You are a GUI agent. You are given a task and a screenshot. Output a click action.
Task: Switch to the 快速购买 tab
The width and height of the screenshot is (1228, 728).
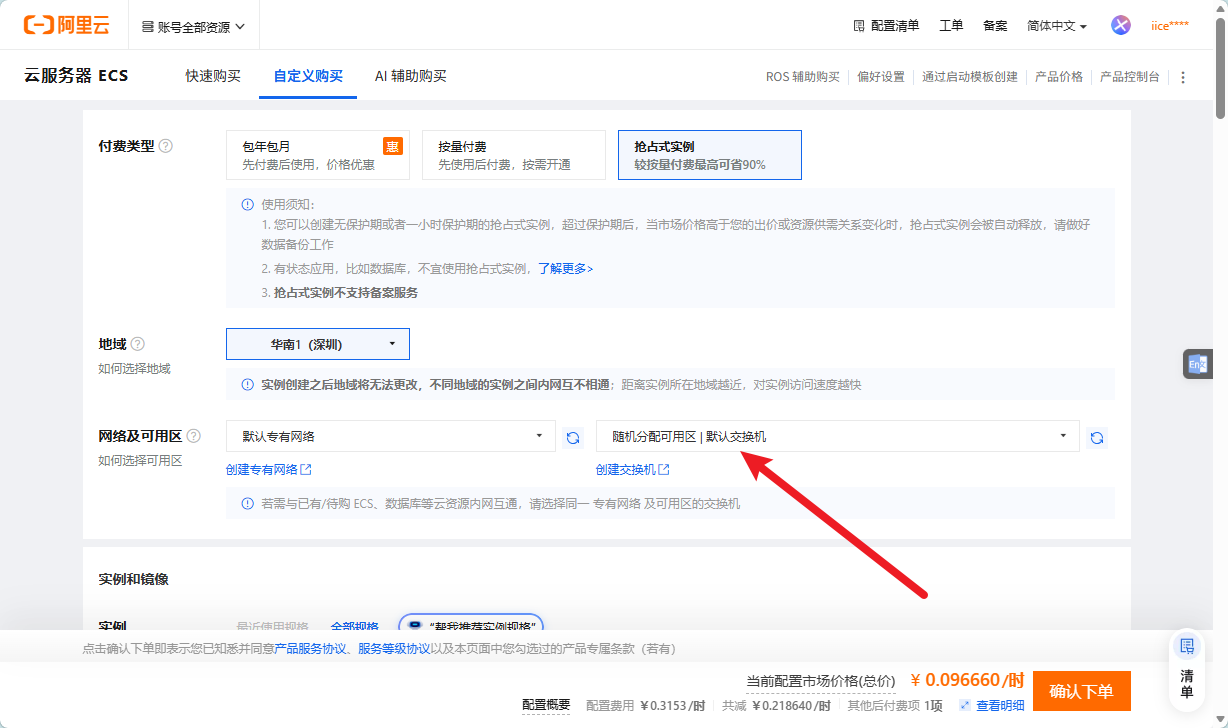coord(213,76)
